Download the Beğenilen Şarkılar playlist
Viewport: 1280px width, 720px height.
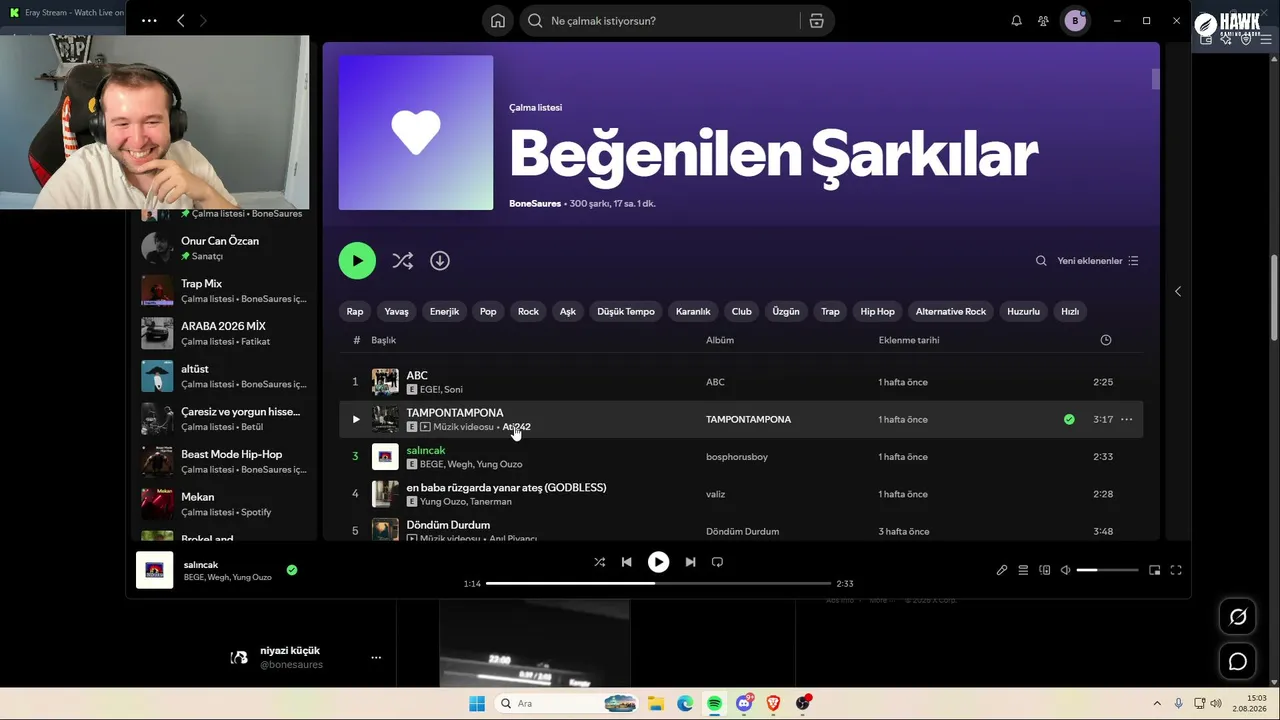click(440, 261)
